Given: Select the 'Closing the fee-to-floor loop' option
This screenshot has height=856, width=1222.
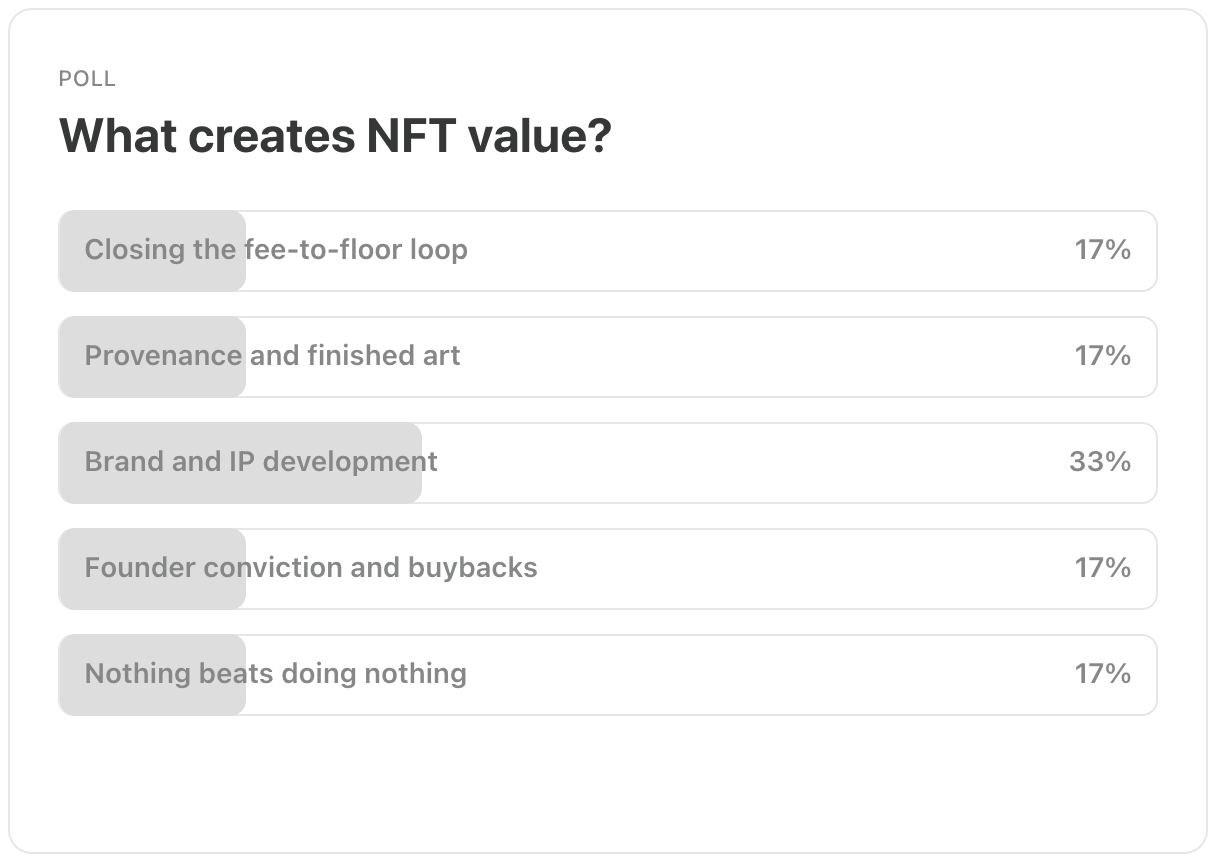Looking at the screenshot, I should coord(608,251).
